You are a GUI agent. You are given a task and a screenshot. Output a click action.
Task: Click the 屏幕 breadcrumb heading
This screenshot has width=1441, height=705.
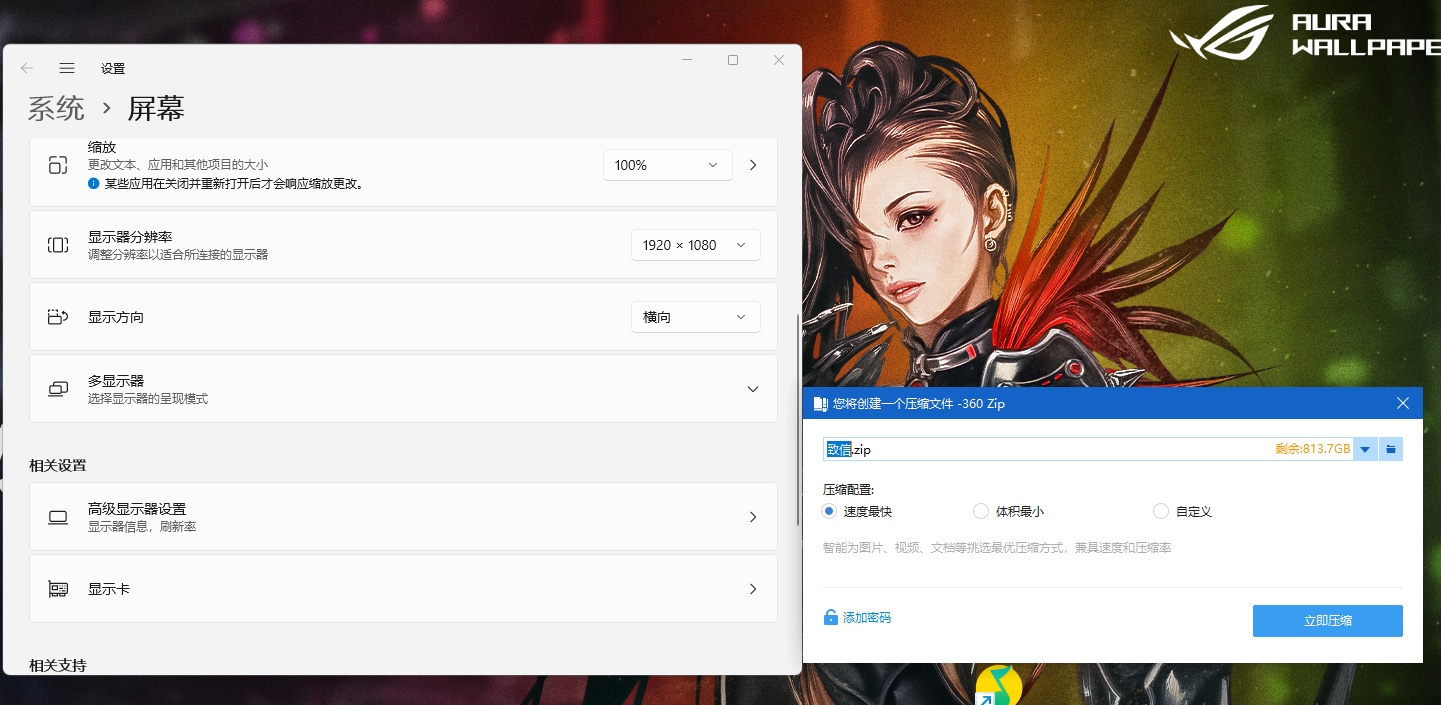(156, 108)
